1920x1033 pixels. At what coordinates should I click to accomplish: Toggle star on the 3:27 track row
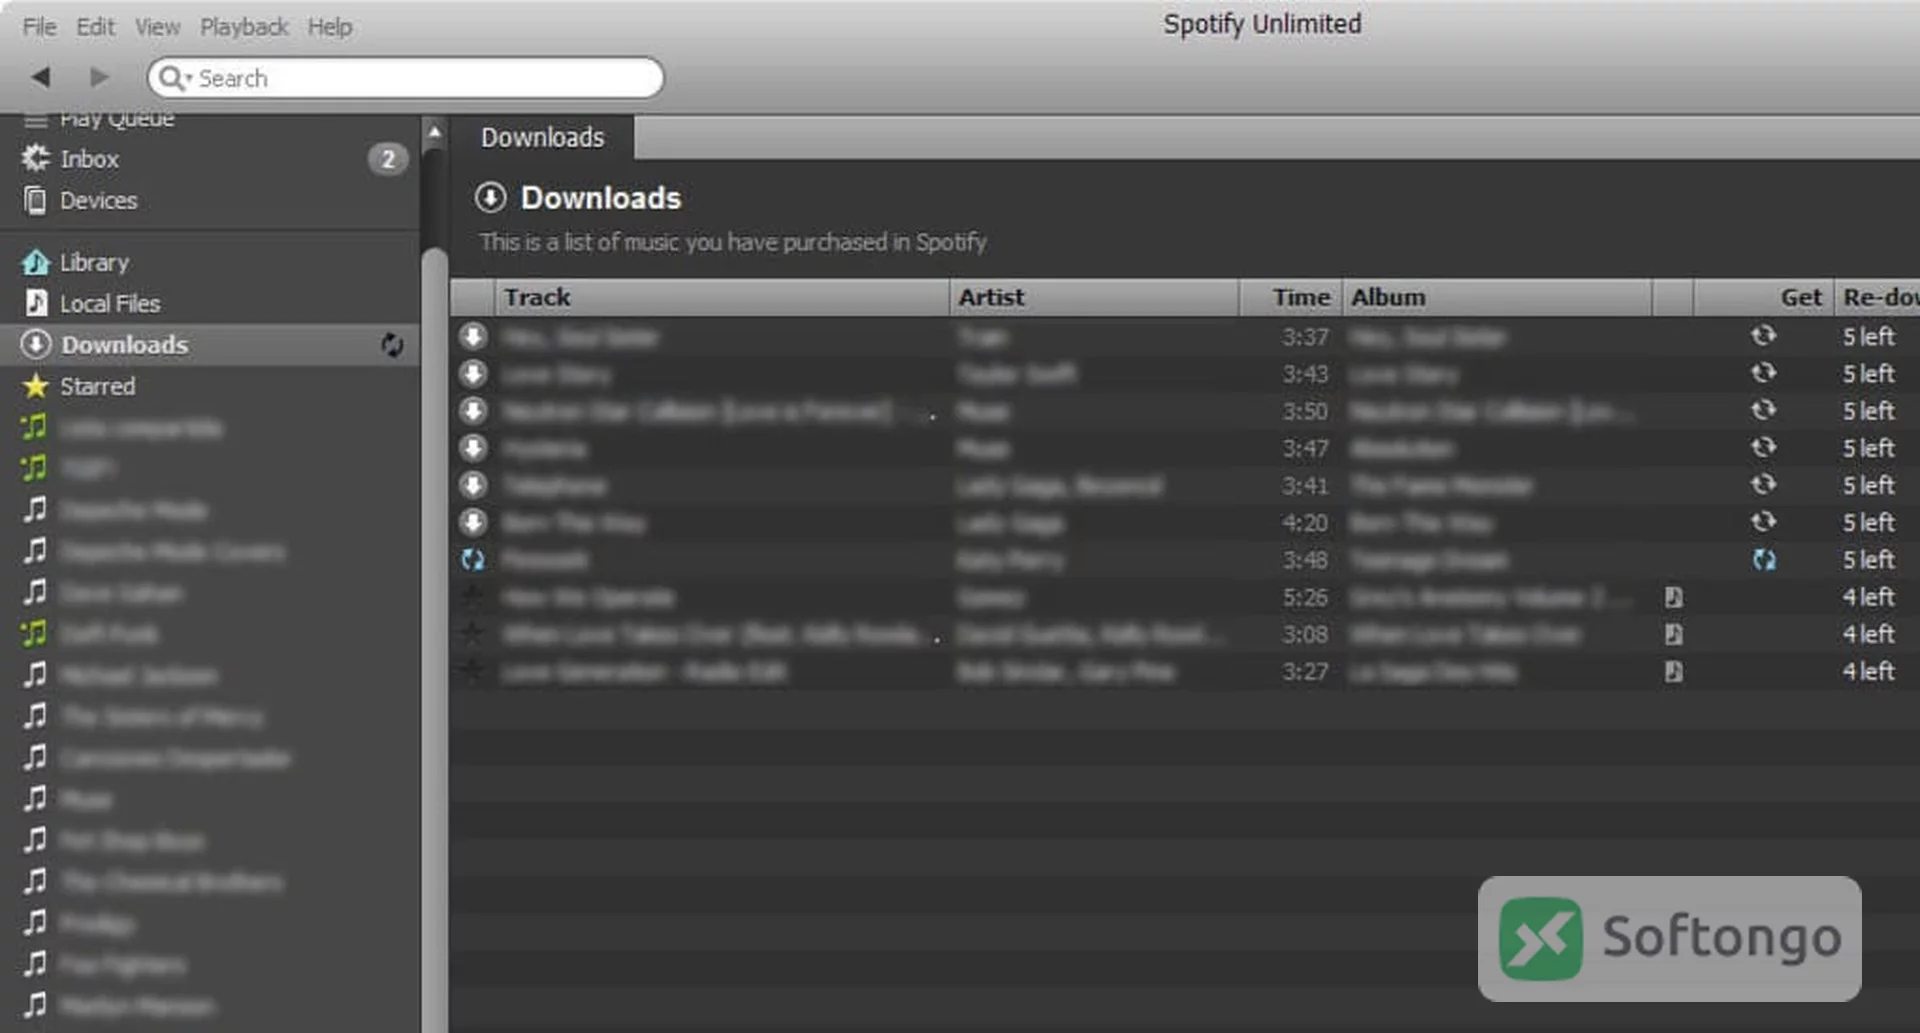point(473,670)
